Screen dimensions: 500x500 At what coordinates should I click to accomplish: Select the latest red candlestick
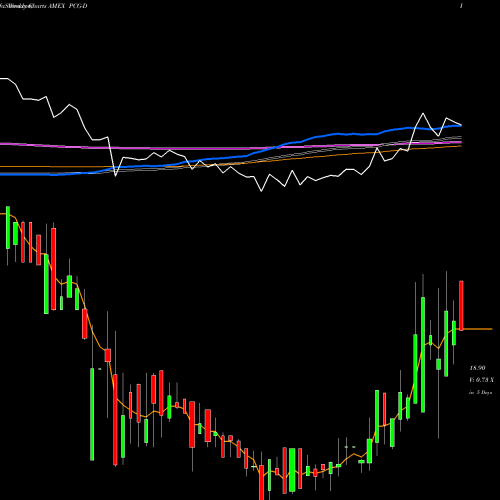(461, 306)
